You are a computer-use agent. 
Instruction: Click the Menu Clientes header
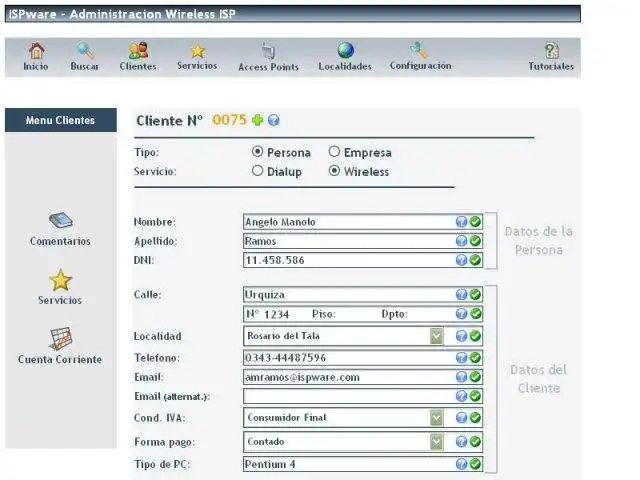(x=61, y=120)
